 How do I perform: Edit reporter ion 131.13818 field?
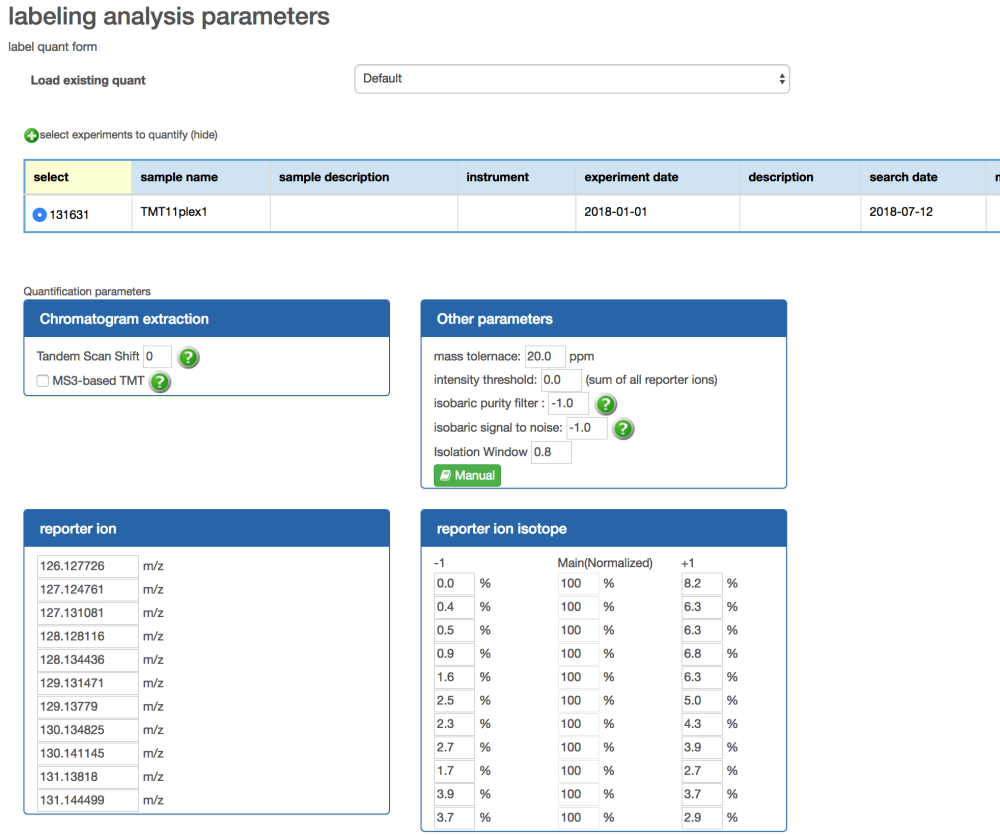tap(88, 777)
